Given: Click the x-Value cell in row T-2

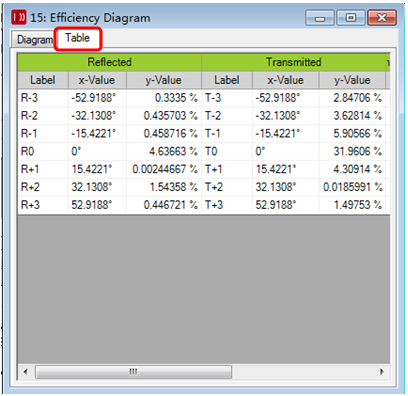Looking at the screenshot, I should (286, 116).
